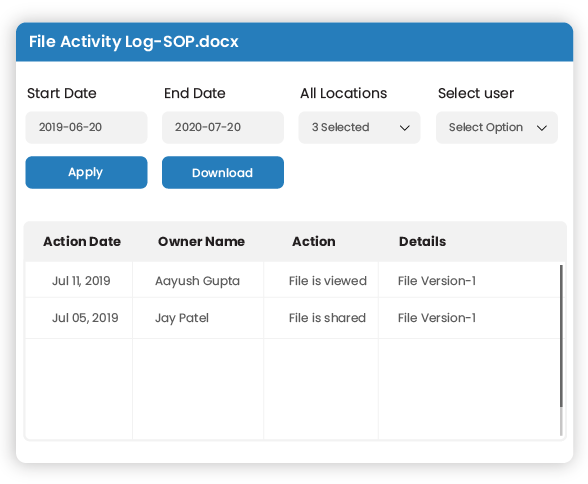This screenshot has height=484, width=588.
Task: Select the File is viewed action cell
Action: (x=321, y=280)
